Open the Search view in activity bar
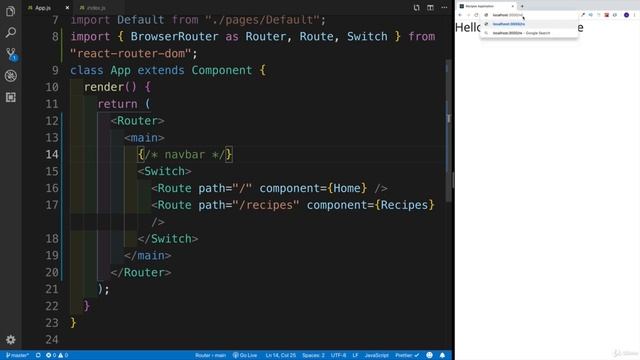This screenshot has height=360, width=640. [x=11, y=32]
